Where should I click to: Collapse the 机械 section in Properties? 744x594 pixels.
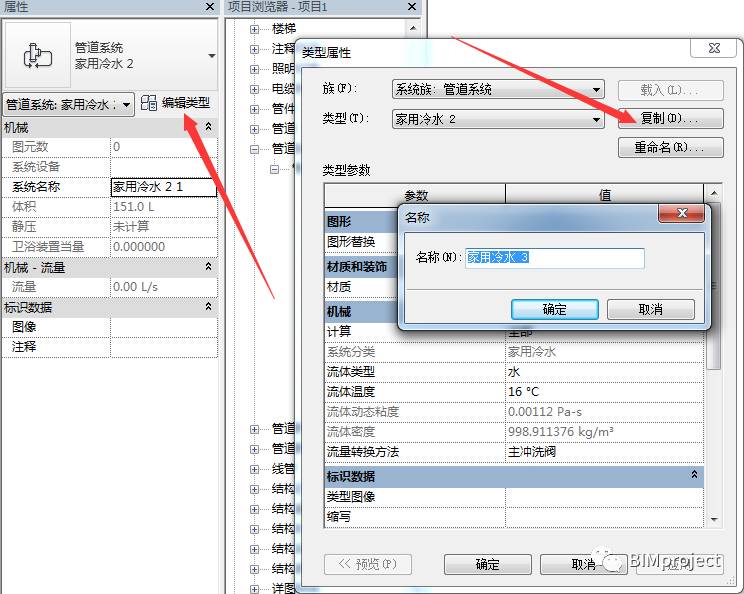point(208,127)
